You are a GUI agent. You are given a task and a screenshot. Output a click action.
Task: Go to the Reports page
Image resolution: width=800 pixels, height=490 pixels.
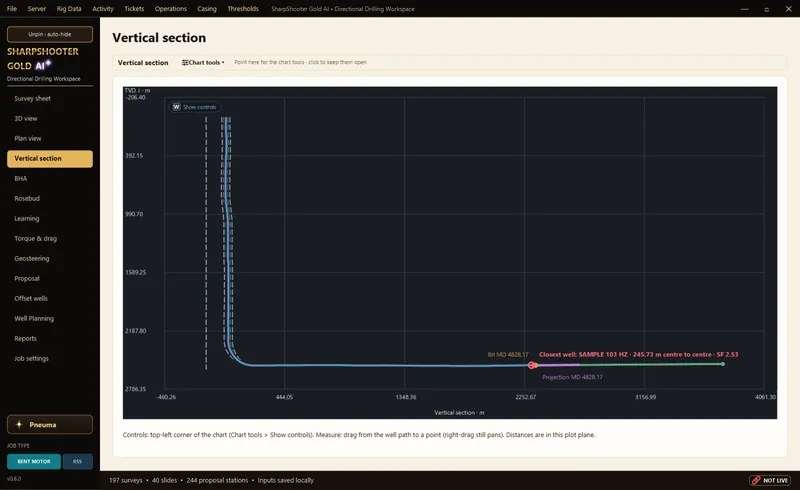pyautogui.click(x=50, y=338)
